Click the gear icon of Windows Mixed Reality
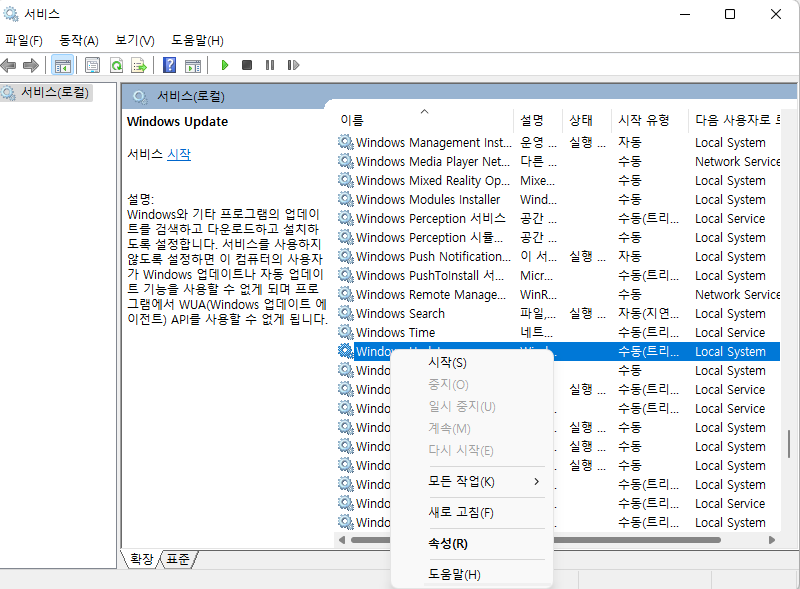This screenshot has height=589, width=800. [346, 180]
